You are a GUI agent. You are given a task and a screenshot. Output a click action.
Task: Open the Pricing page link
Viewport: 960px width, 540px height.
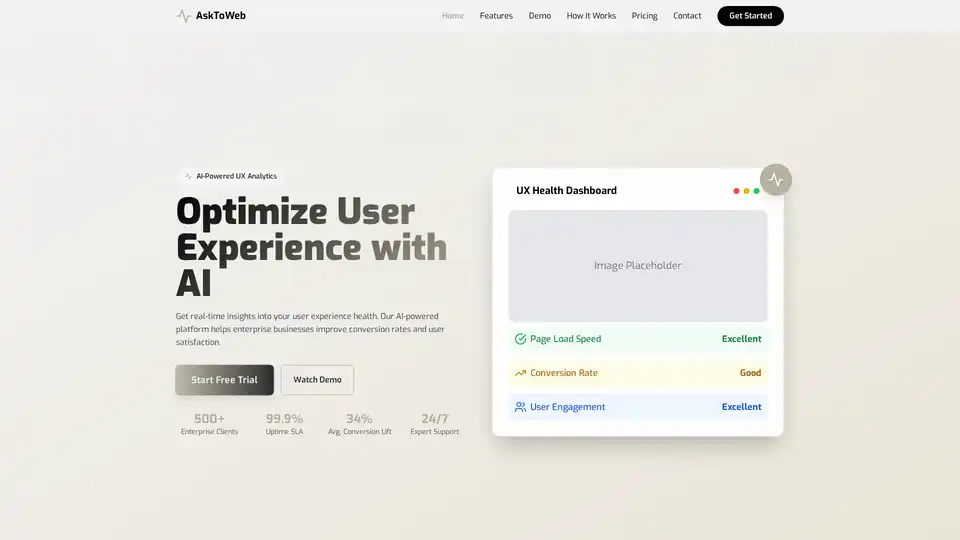(x=645, y=16)
